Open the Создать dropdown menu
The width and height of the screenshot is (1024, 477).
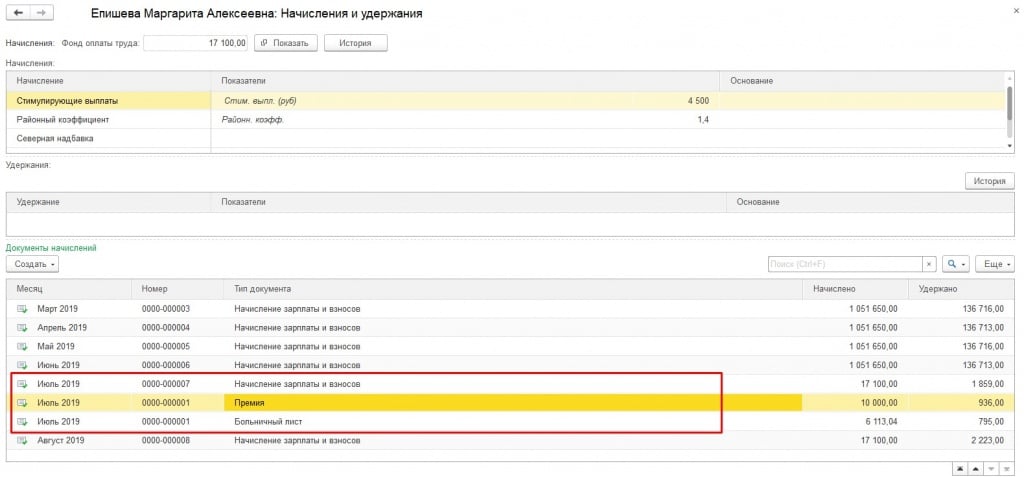point(33,264)
